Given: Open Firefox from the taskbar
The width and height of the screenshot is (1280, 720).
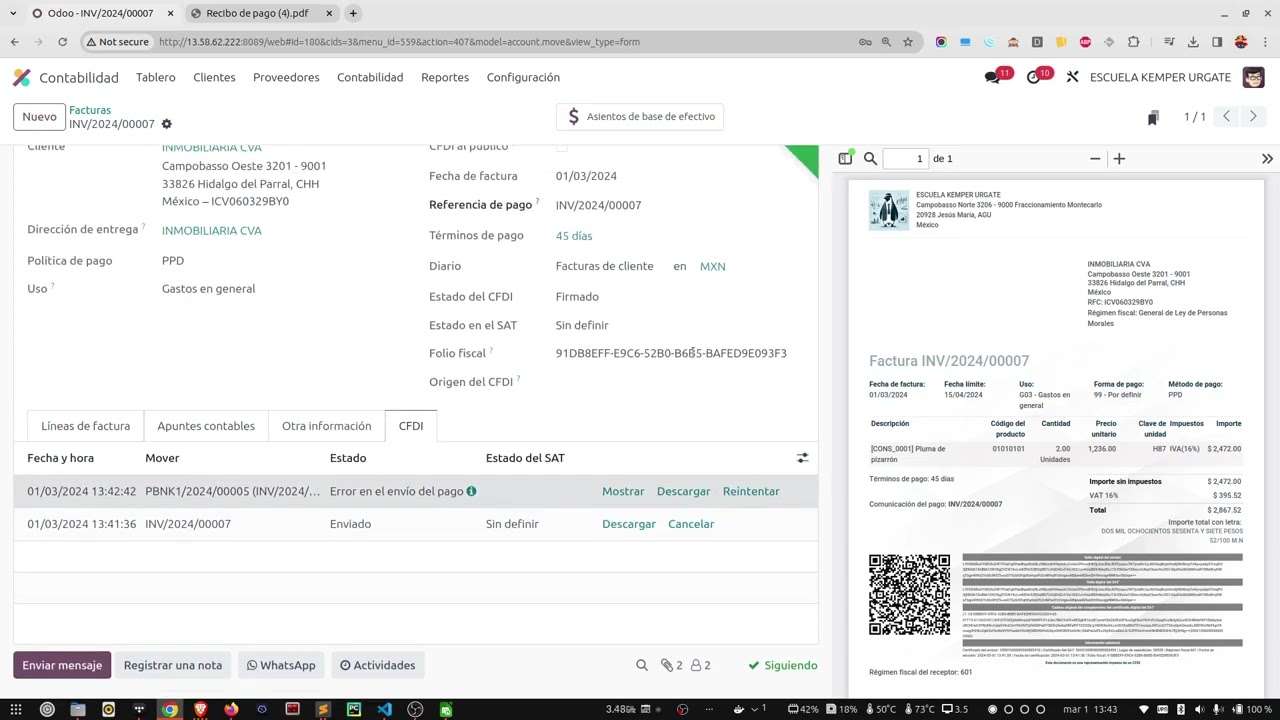Looking at the screenshot, I should point(231,710).
